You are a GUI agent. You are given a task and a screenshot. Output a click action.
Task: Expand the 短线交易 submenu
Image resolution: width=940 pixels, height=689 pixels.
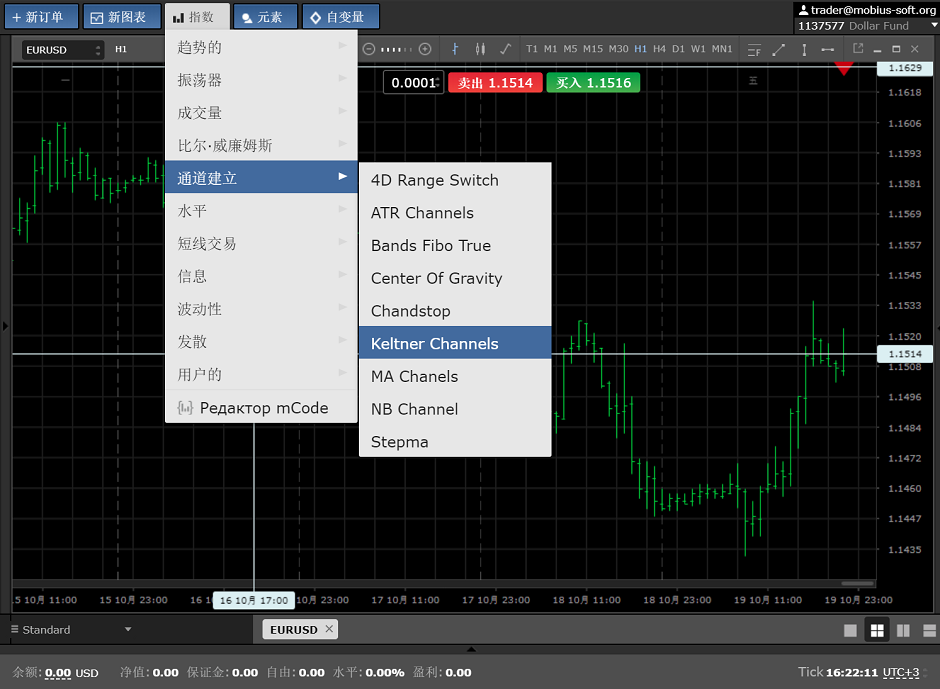pos(261,243)
